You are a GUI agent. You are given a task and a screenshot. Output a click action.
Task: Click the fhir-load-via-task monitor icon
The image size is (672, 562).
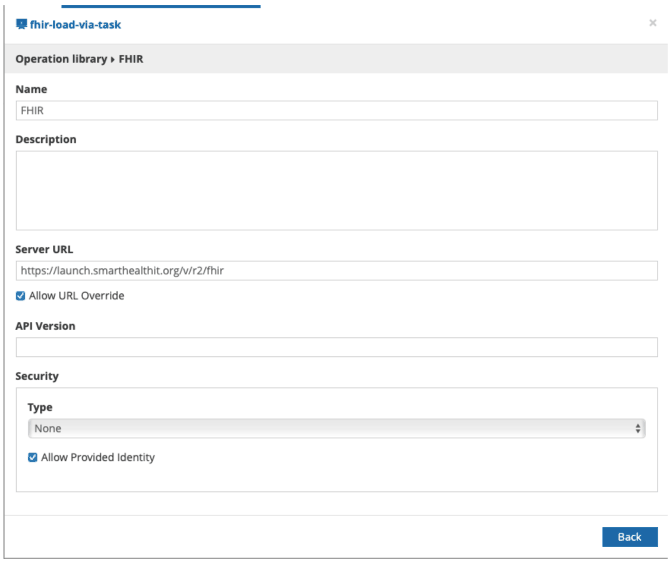click(21, 24)
